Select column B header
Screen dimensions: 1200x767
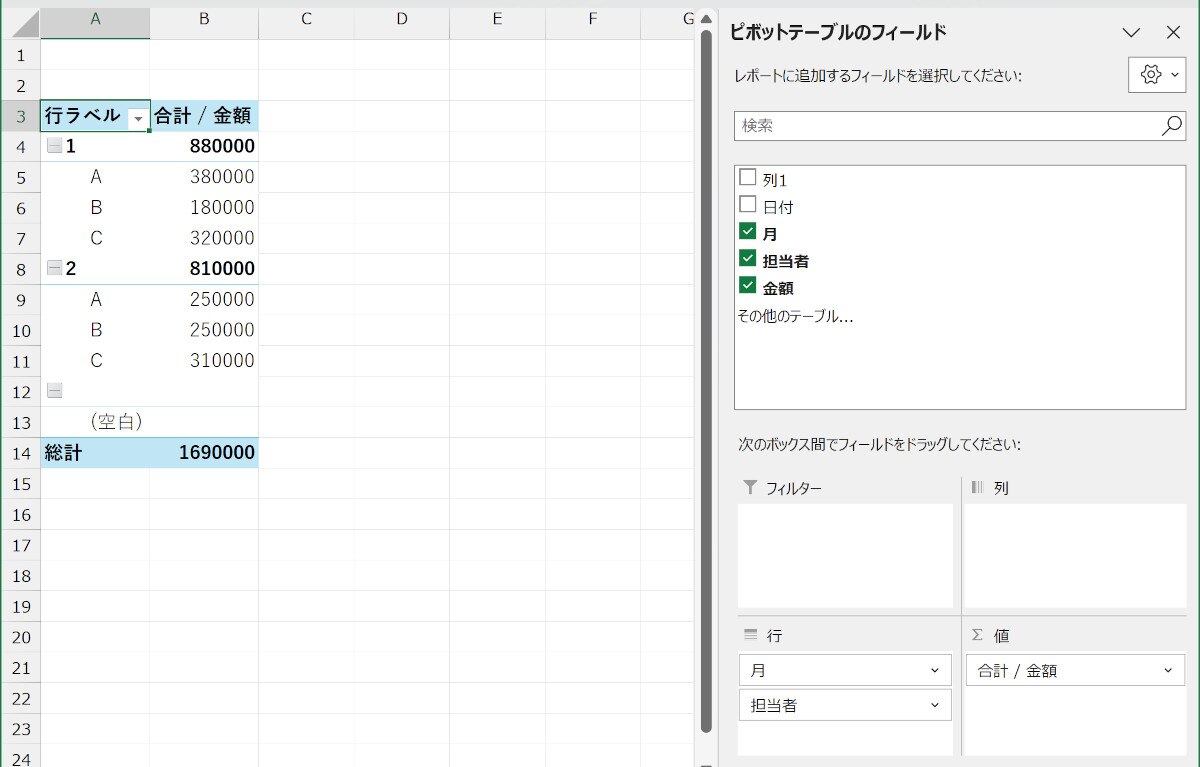tap(204, 18)
